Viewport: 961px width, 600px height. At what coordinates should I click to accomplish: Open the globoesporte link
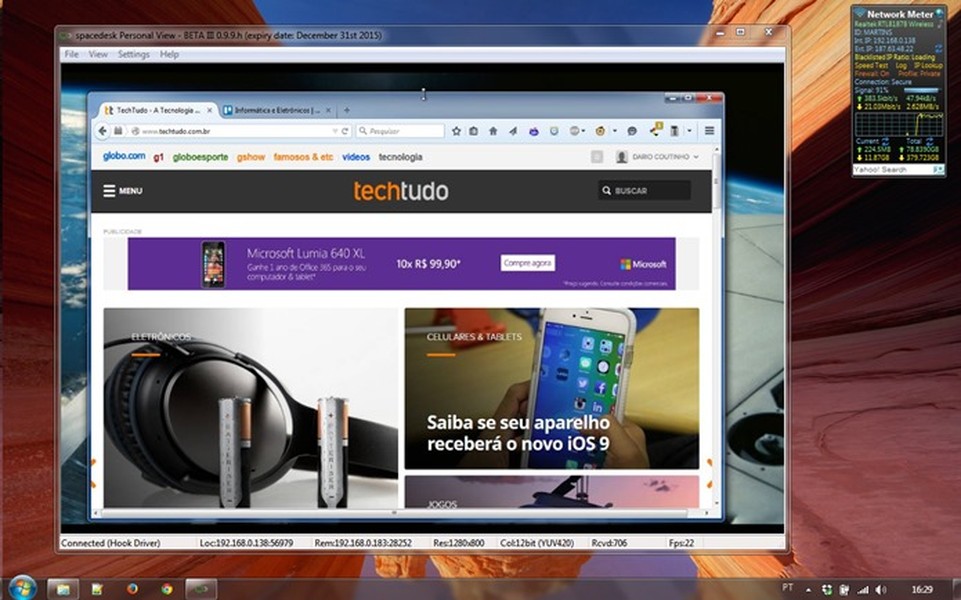(200, 157)
